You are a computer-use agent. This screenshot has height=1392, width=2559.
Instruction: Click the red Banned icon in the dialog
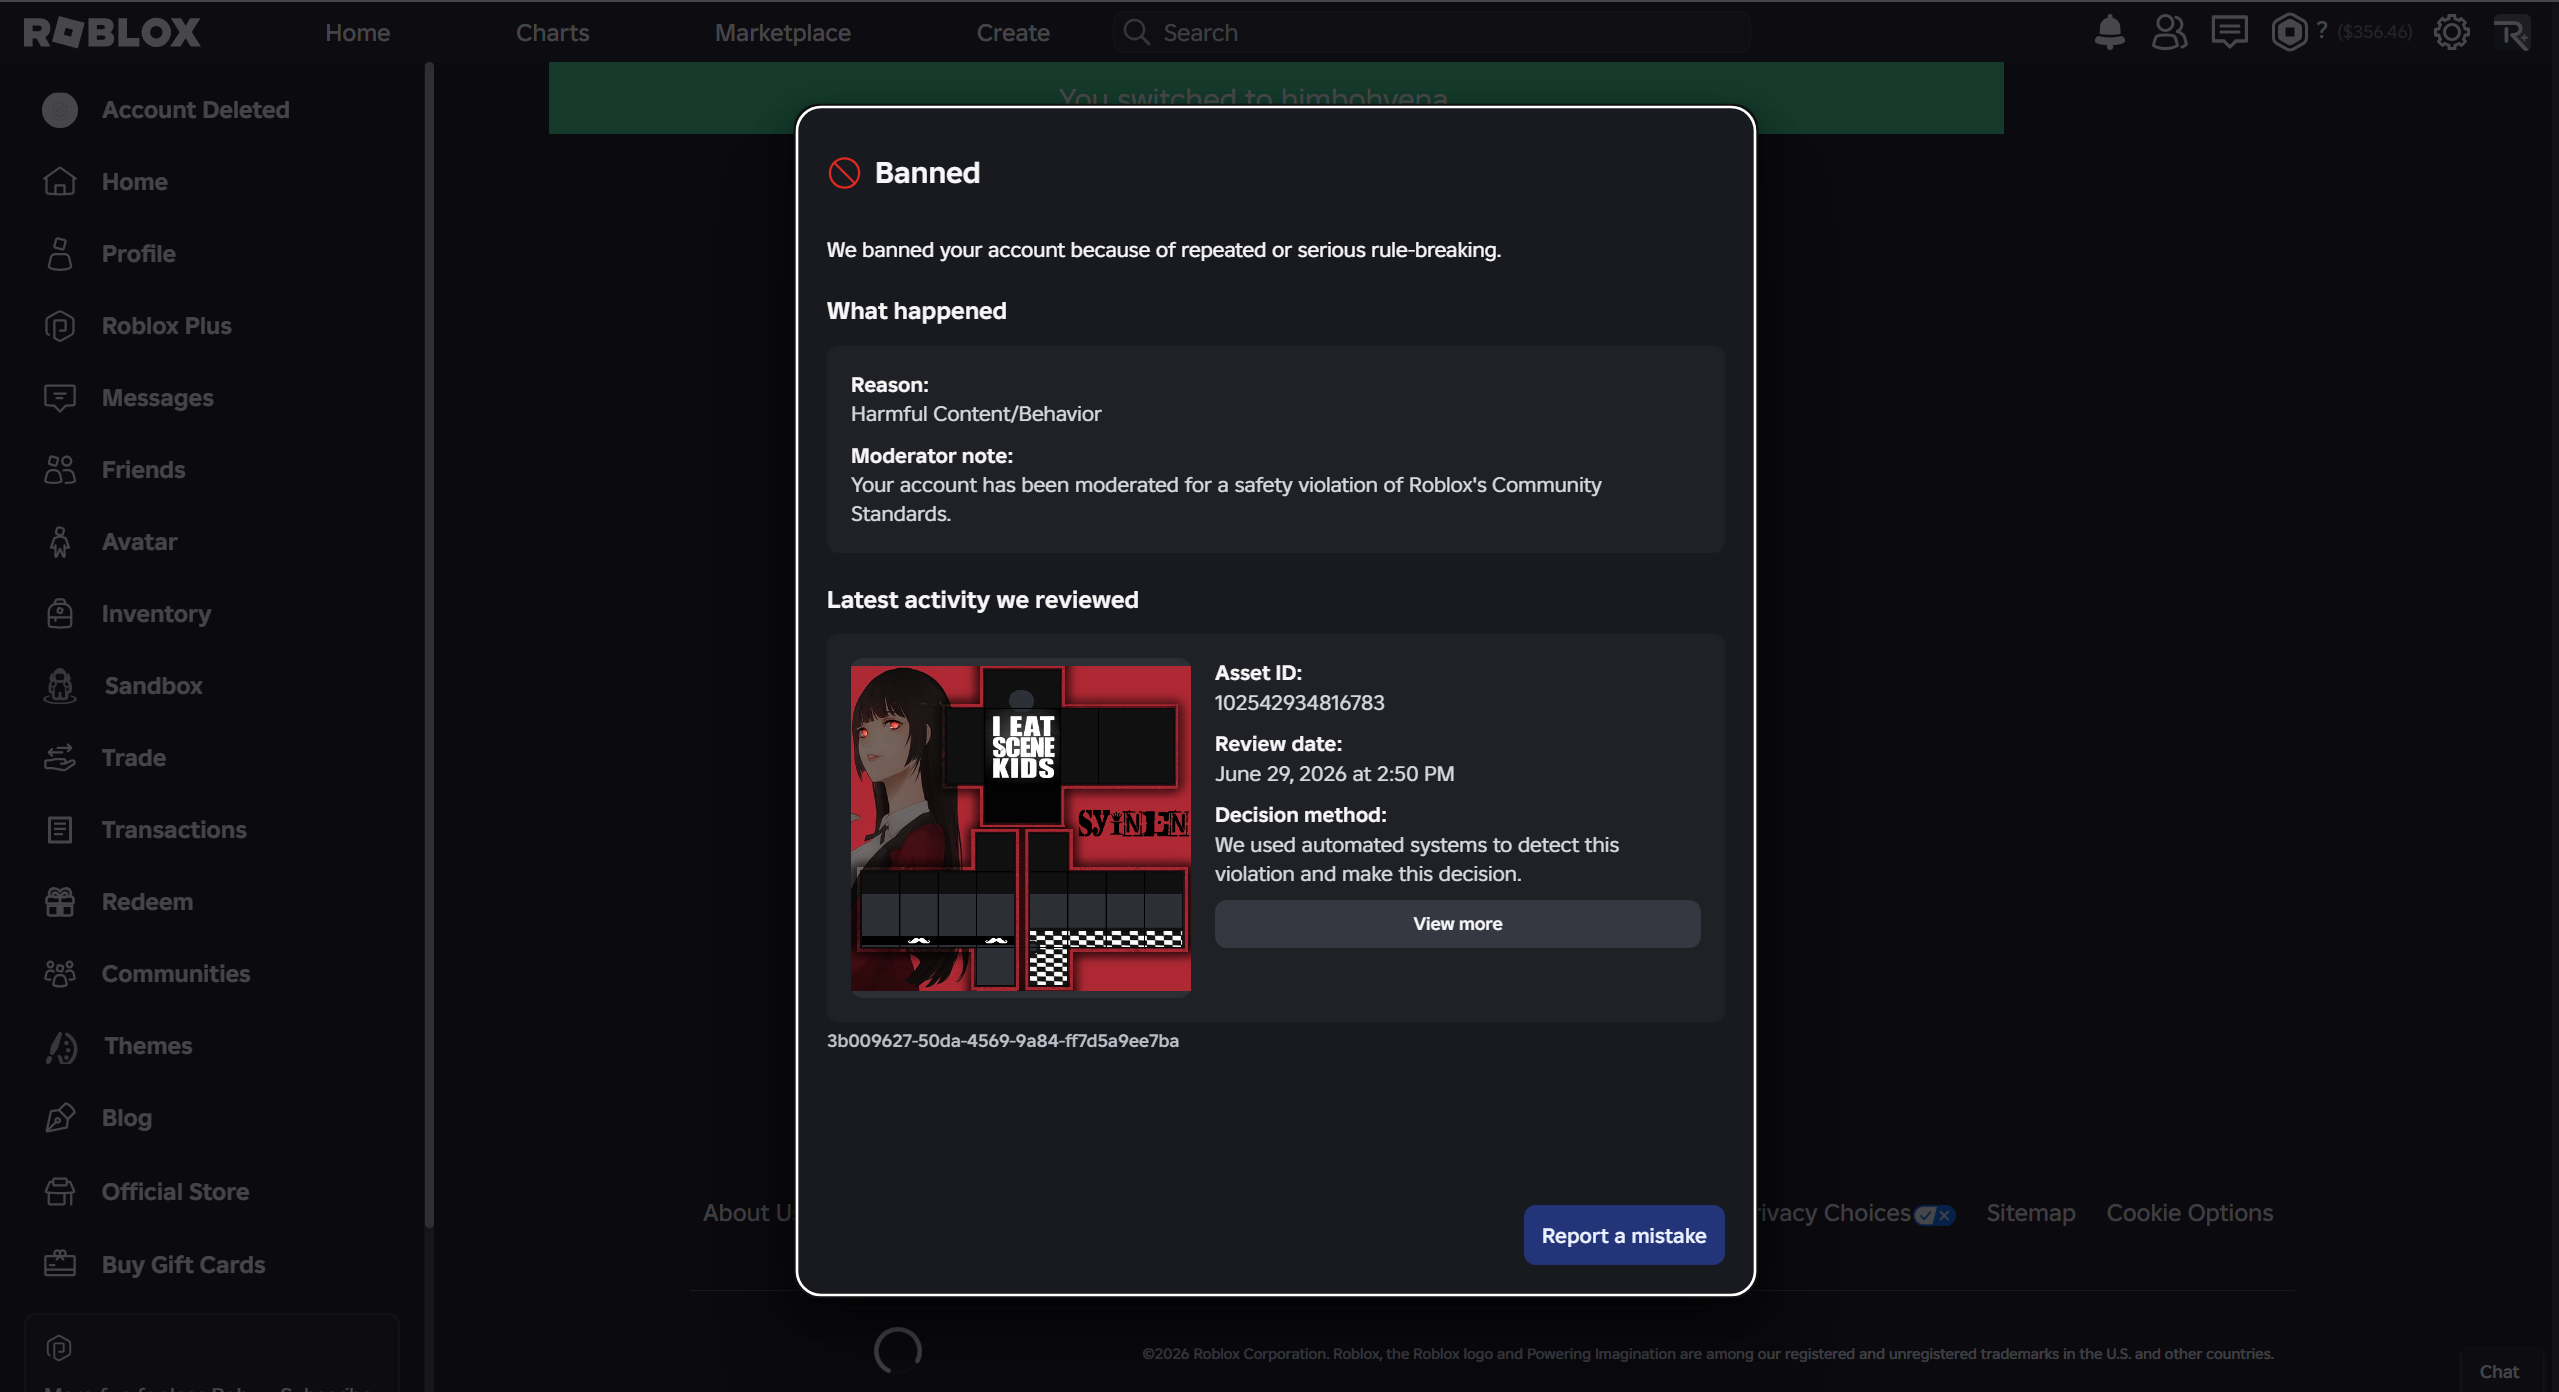pos(844,173)
